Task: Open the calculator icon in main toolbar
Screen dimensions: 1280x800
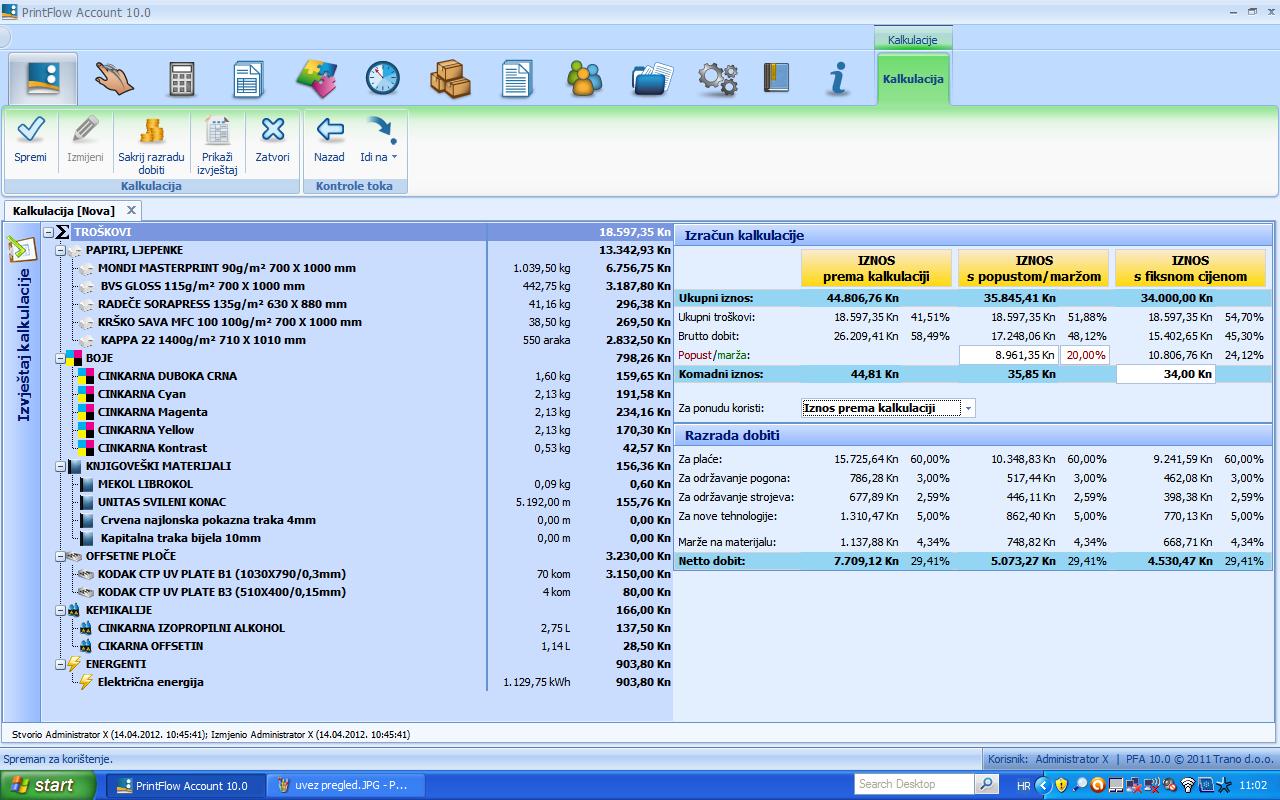Action: pyautogui.click(x=181, y=79)
